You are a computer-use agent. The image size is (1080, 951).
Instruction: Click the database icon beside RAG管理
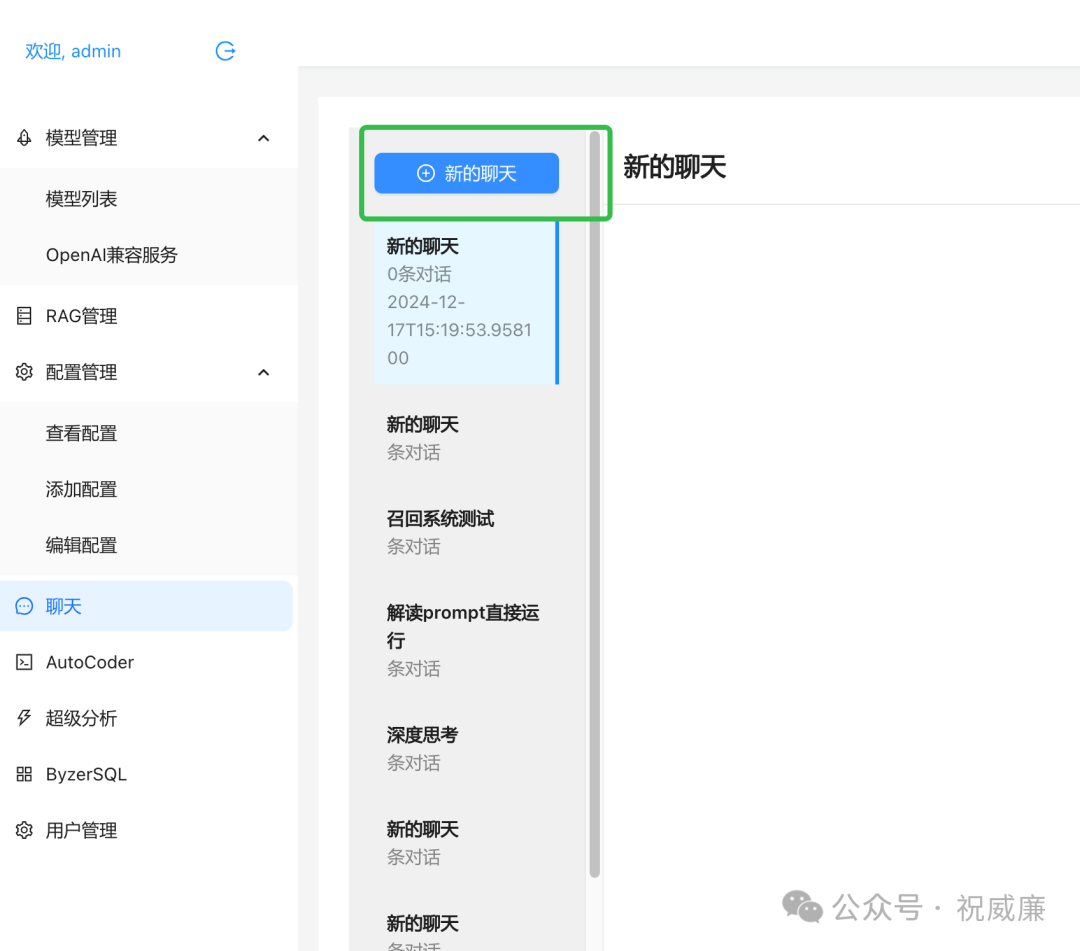point(24,316)
